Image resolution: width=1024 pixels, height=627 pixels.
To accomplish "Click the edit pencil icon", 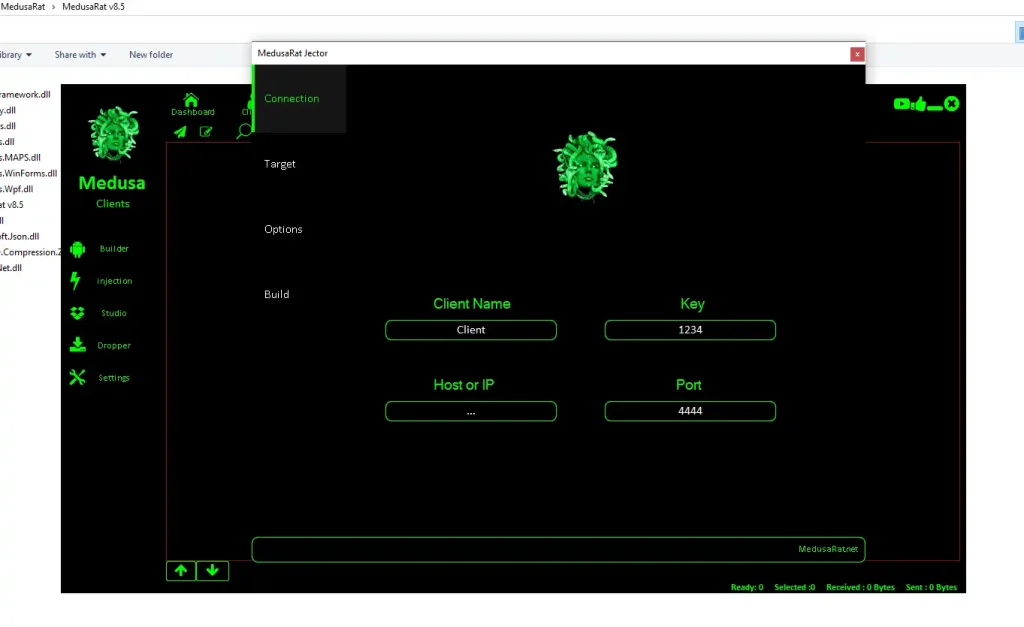I will [x=206, y=131].
